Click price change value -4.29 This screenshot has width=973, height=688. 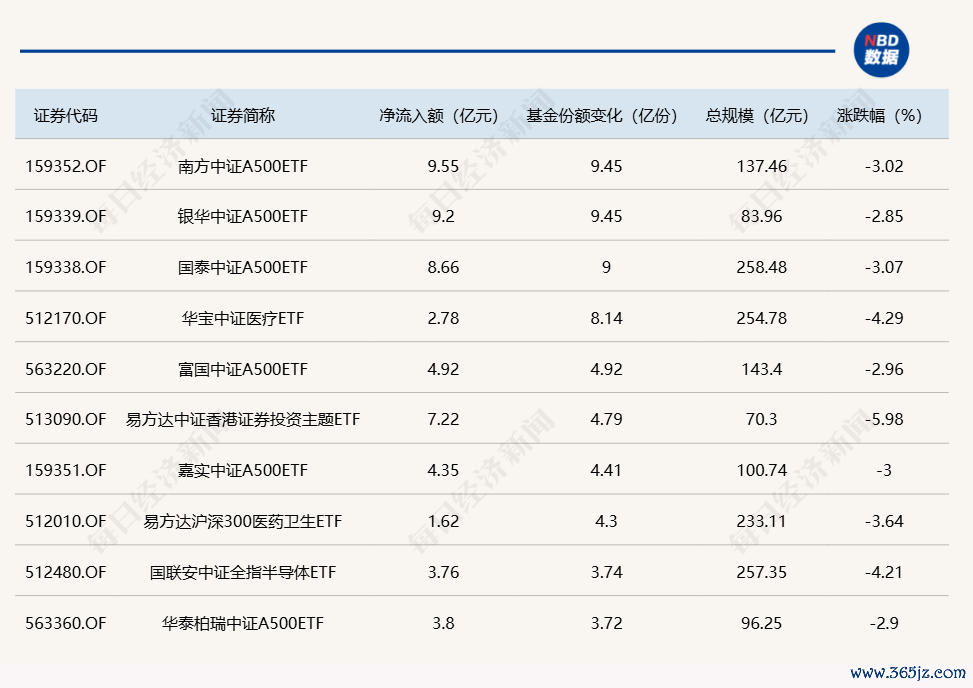(x=884, y=318)
